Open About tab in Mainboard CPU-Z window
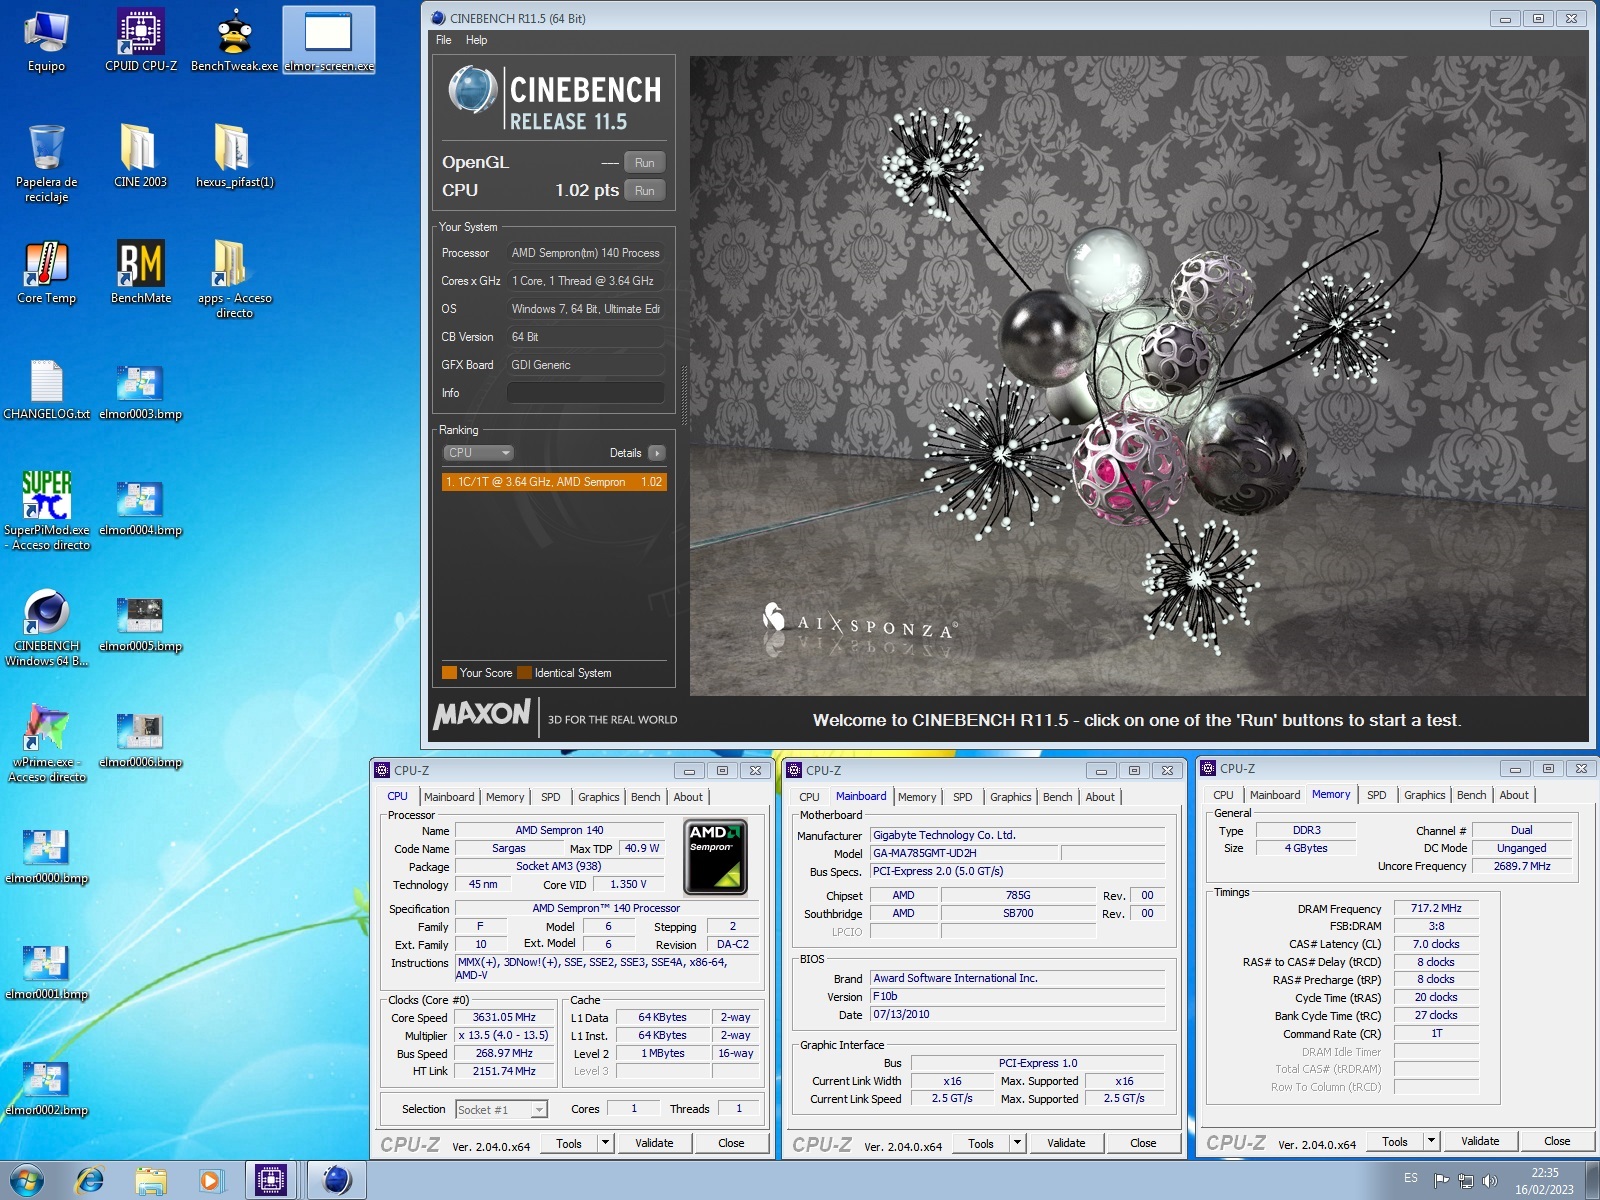 [1100, 797]
